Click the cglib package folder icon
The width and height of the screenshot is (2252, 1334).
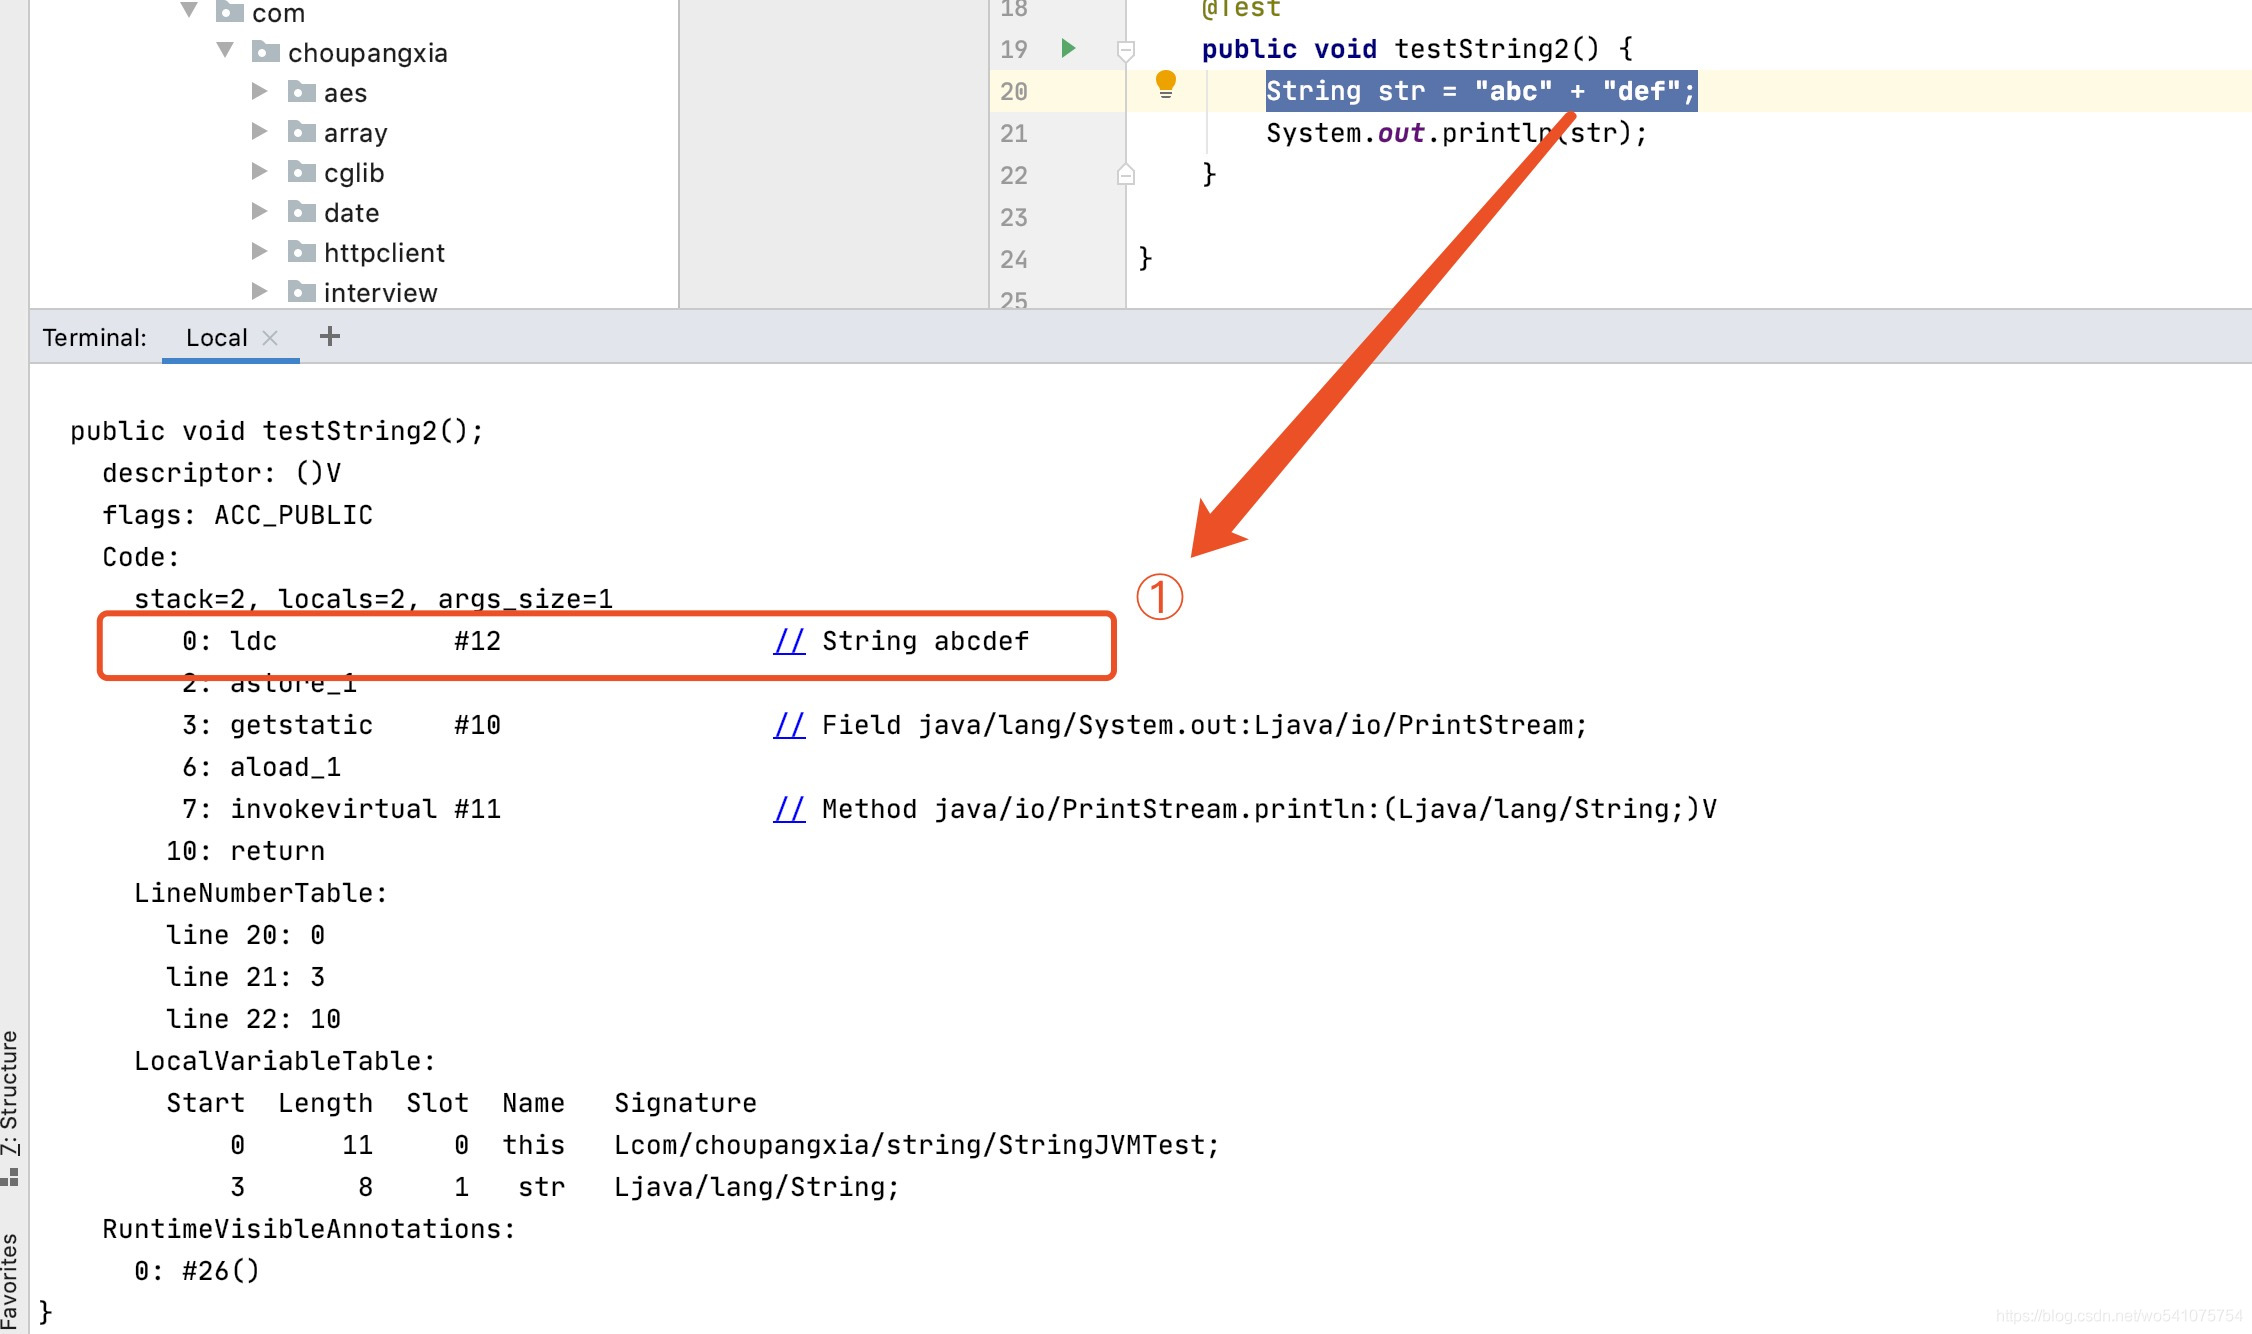[x=302, y=172]
